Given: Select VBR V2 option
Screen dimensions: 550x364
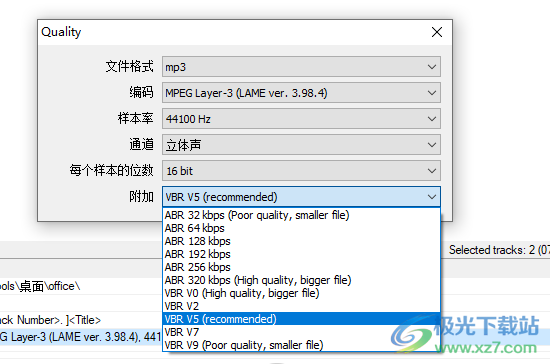Looking at the screenshot, I should tap(301, 306).
